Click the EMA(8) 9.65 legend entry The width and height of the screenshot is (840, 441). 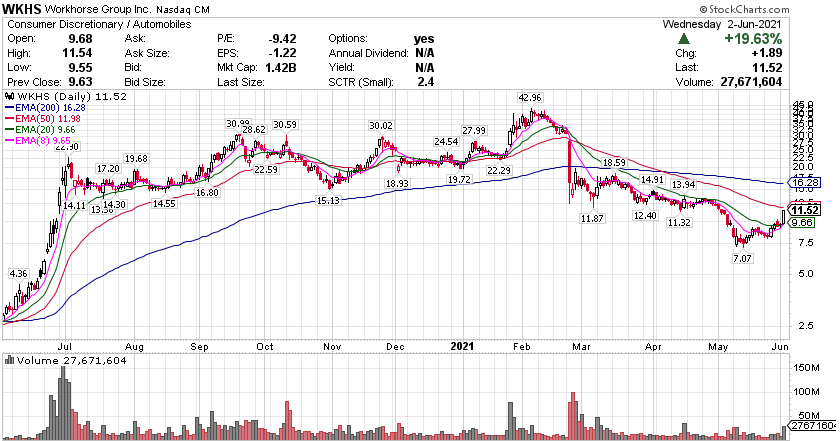pos(38,140)
